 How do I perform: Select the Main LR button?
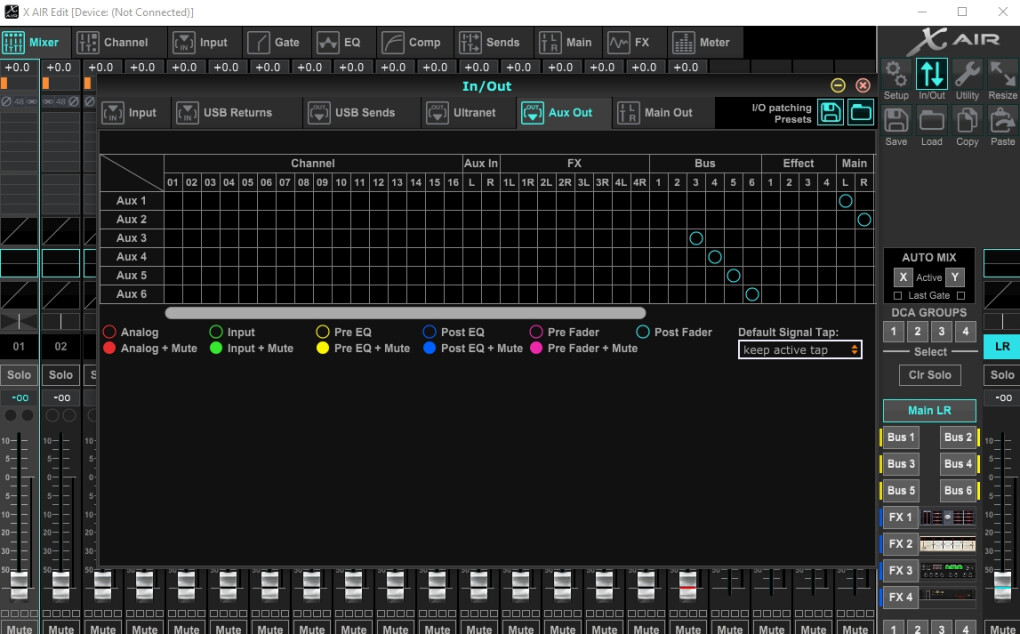click(x=929, y=410)
